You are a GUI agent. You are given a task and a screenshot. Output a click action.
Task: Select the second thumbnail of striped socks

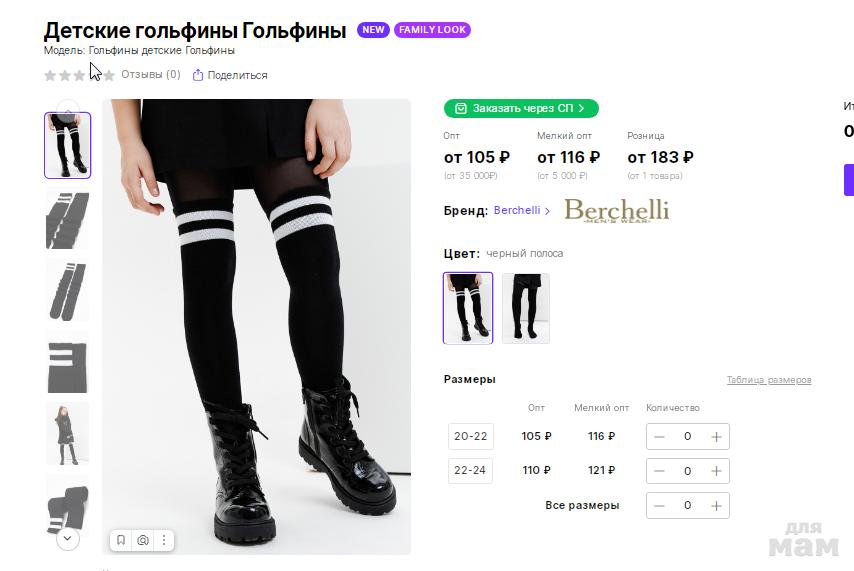click(67, 219)
